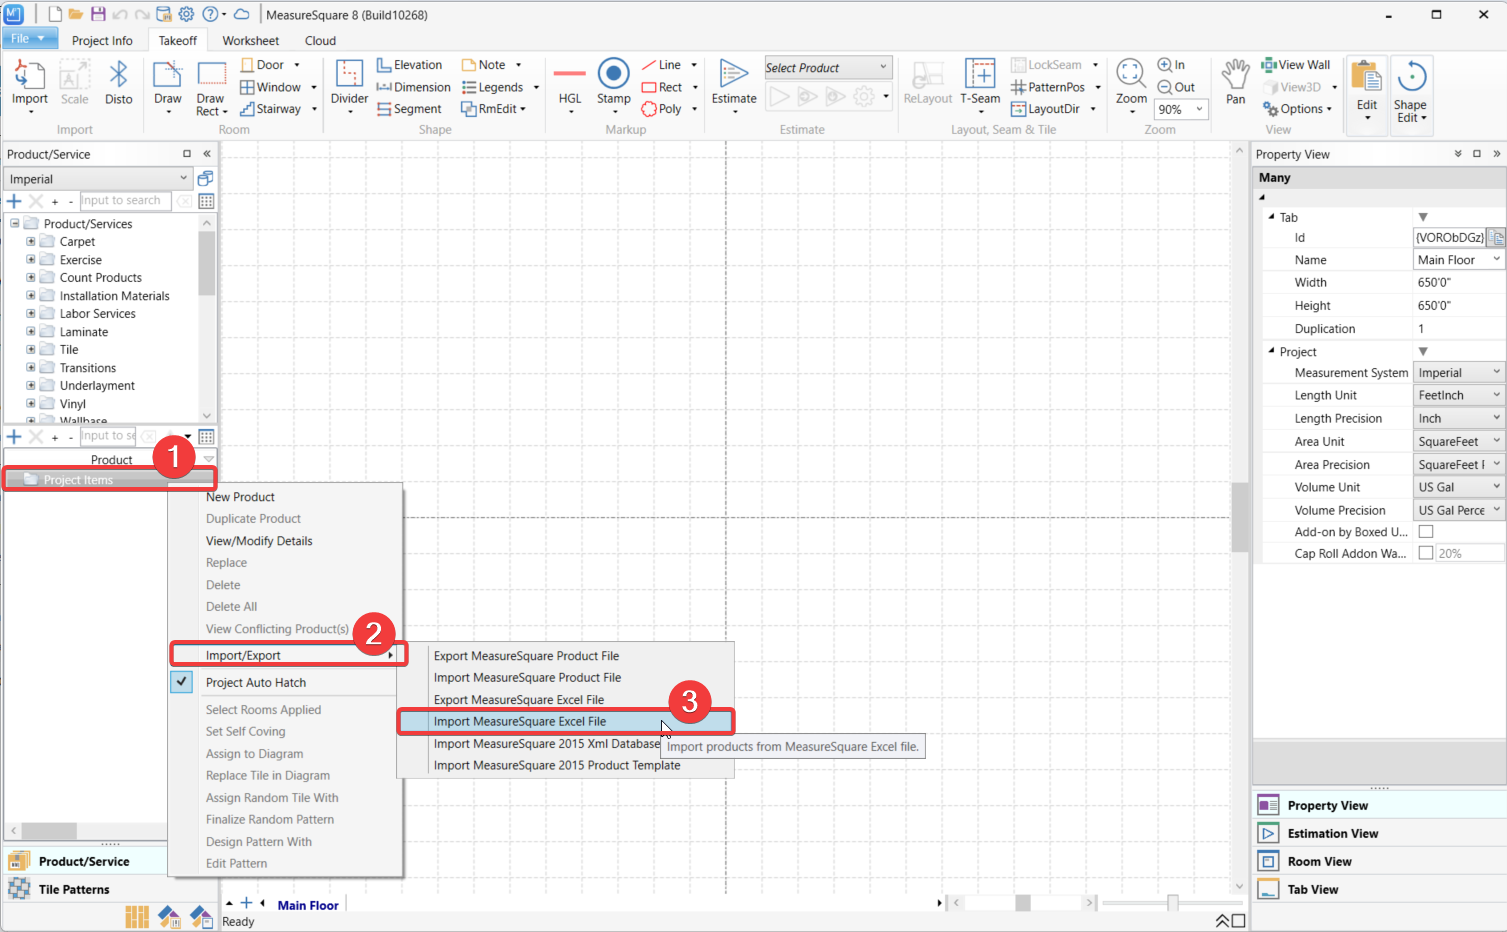Open the Imperial unit system dropdown
This screenshot has height=932, width=1507.
coord(98,179)
